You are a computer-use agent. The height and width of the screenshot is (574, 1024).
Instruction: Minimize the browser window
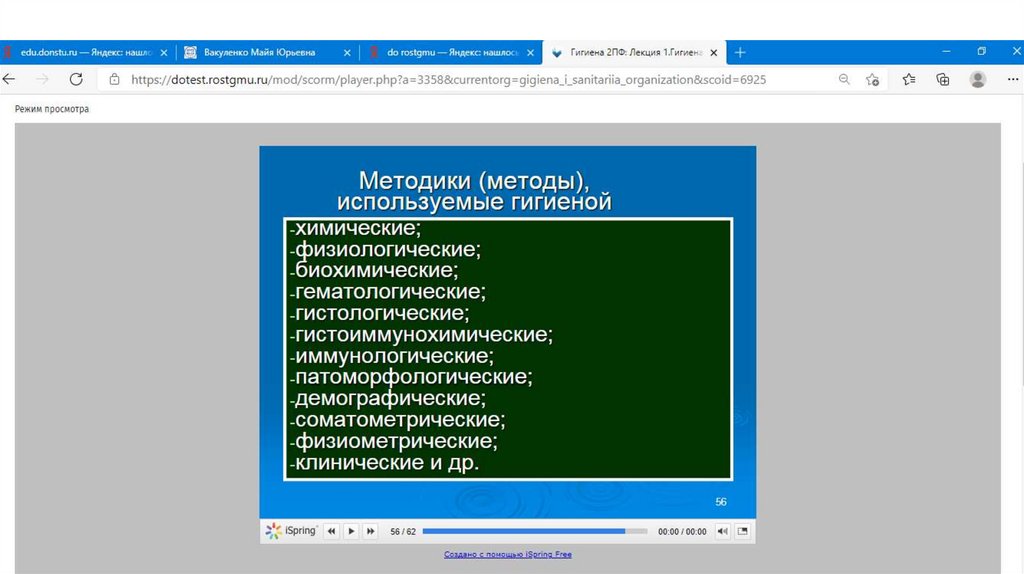coord(946,52)
